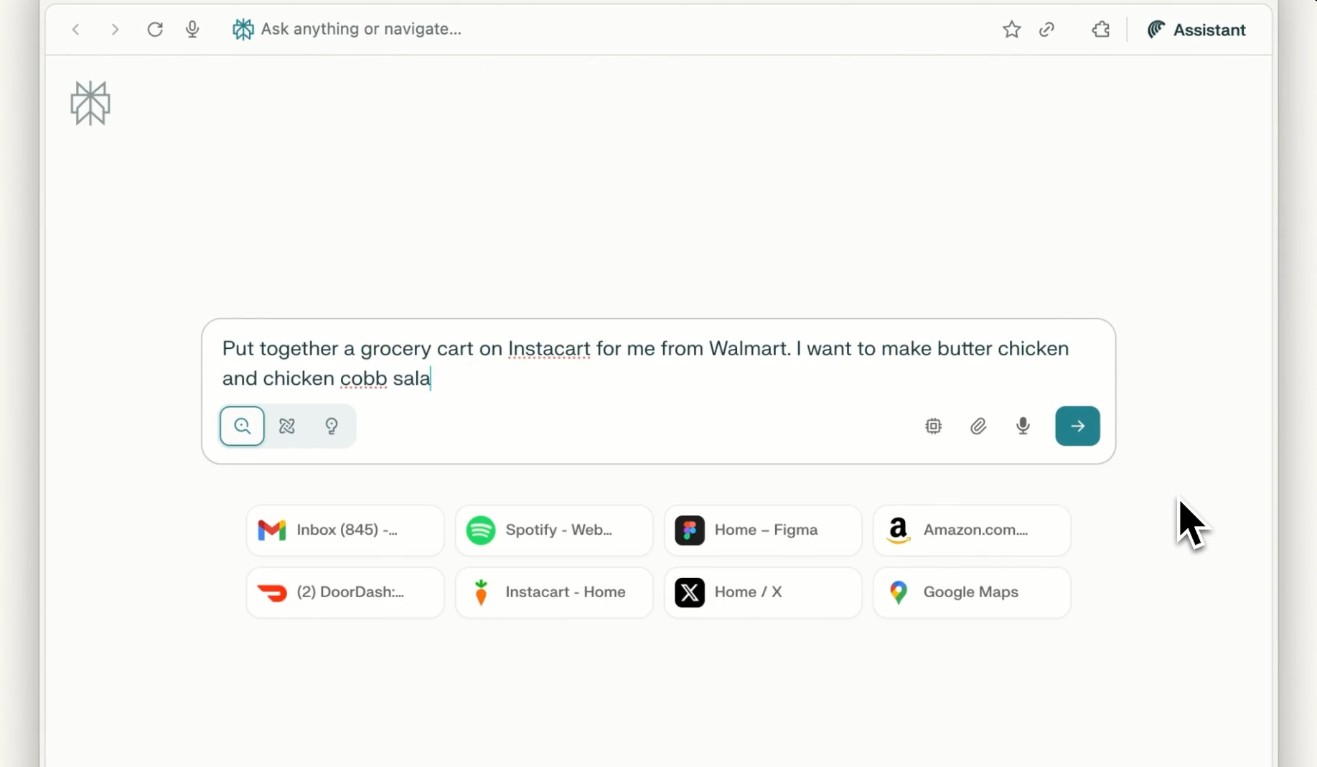Image resolution: width=1317 pixels, height=767 pixels.
Task: Attach a file with the paperclip icon
Action: pos(978,426)
